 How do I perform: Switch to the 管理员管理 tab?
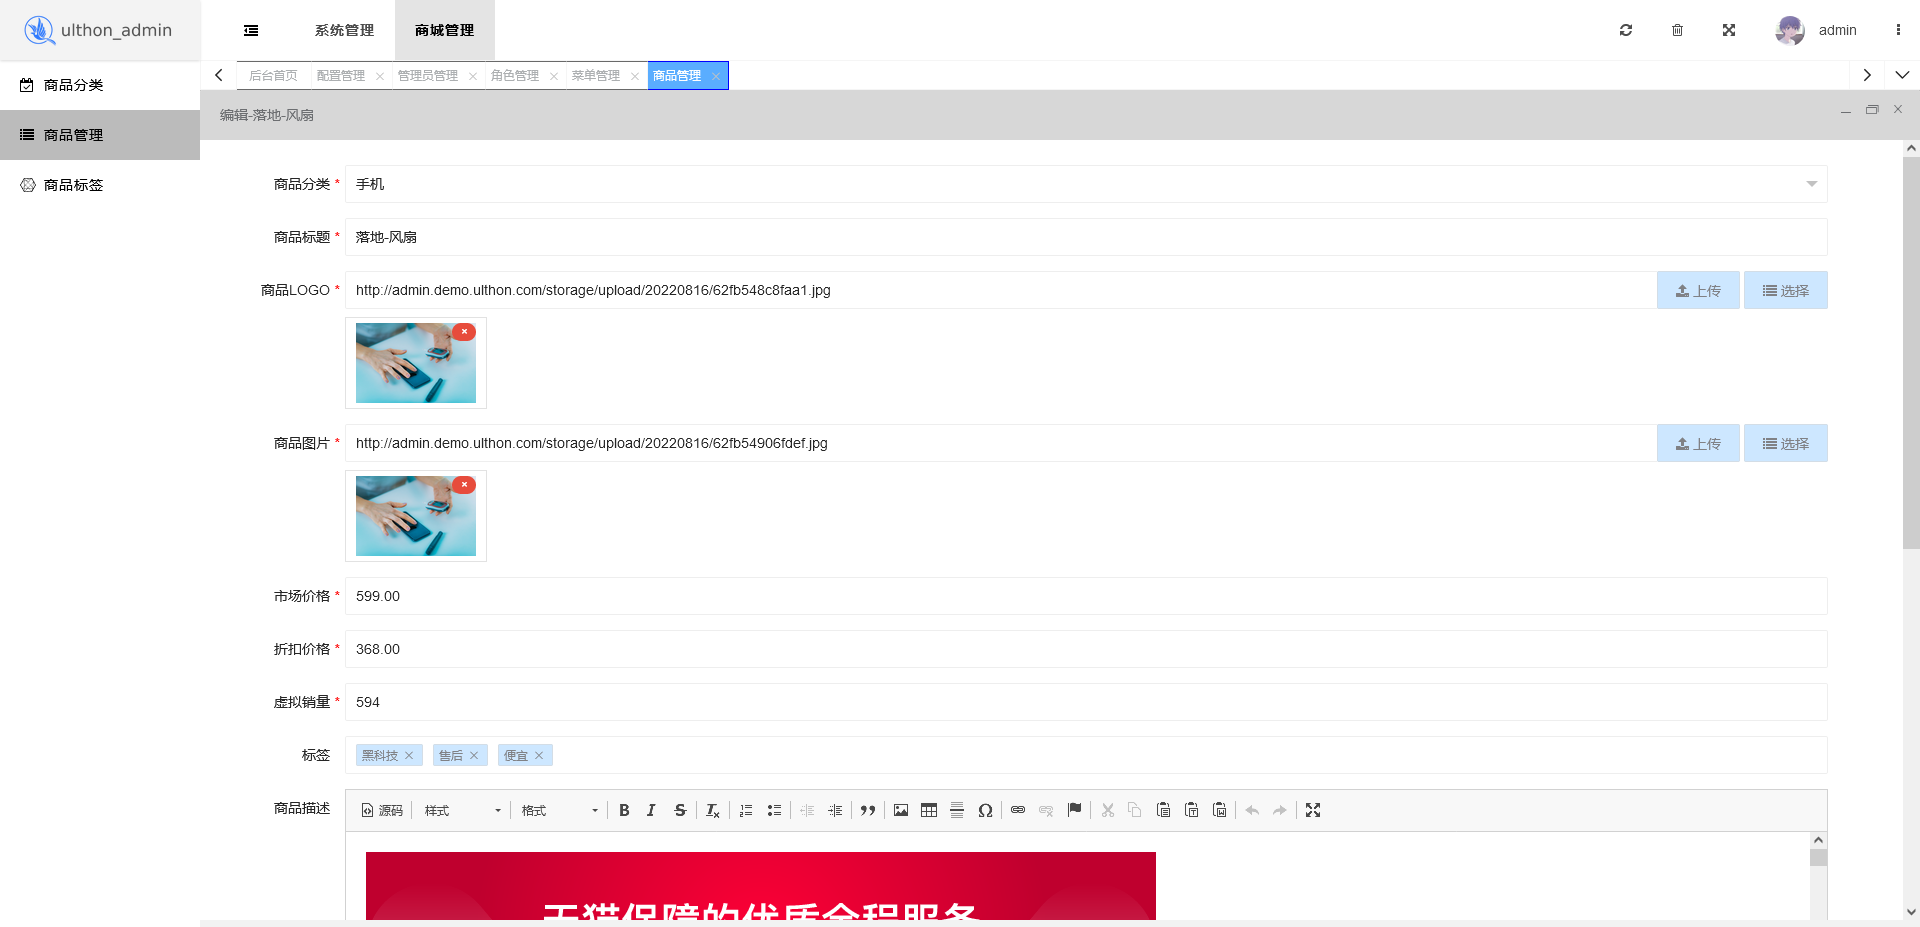point(428,75)
